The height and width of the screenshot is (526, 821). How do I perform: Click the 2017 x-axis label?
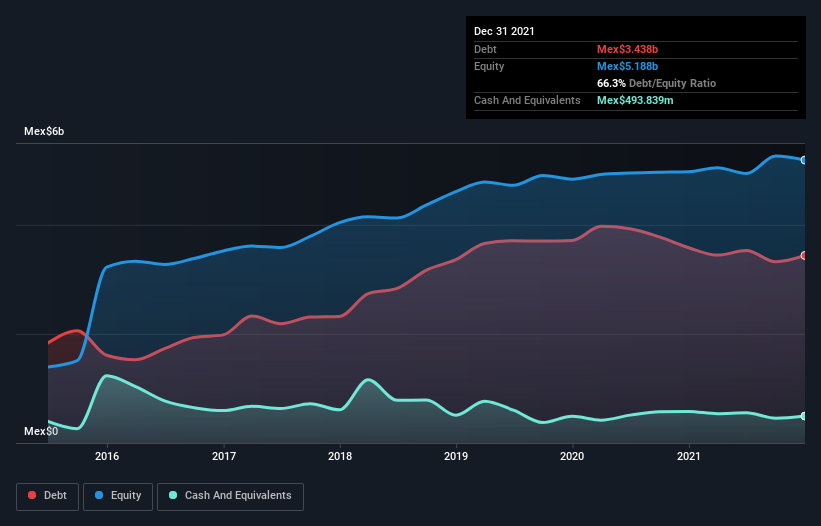coord(224,456)
